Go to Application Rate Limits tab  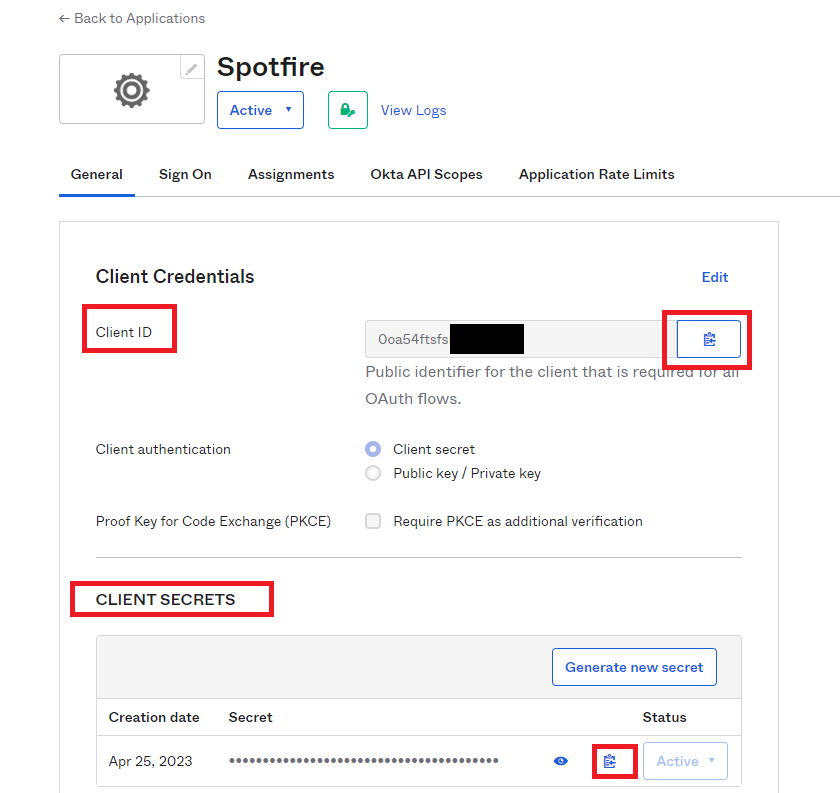(596, 174)
